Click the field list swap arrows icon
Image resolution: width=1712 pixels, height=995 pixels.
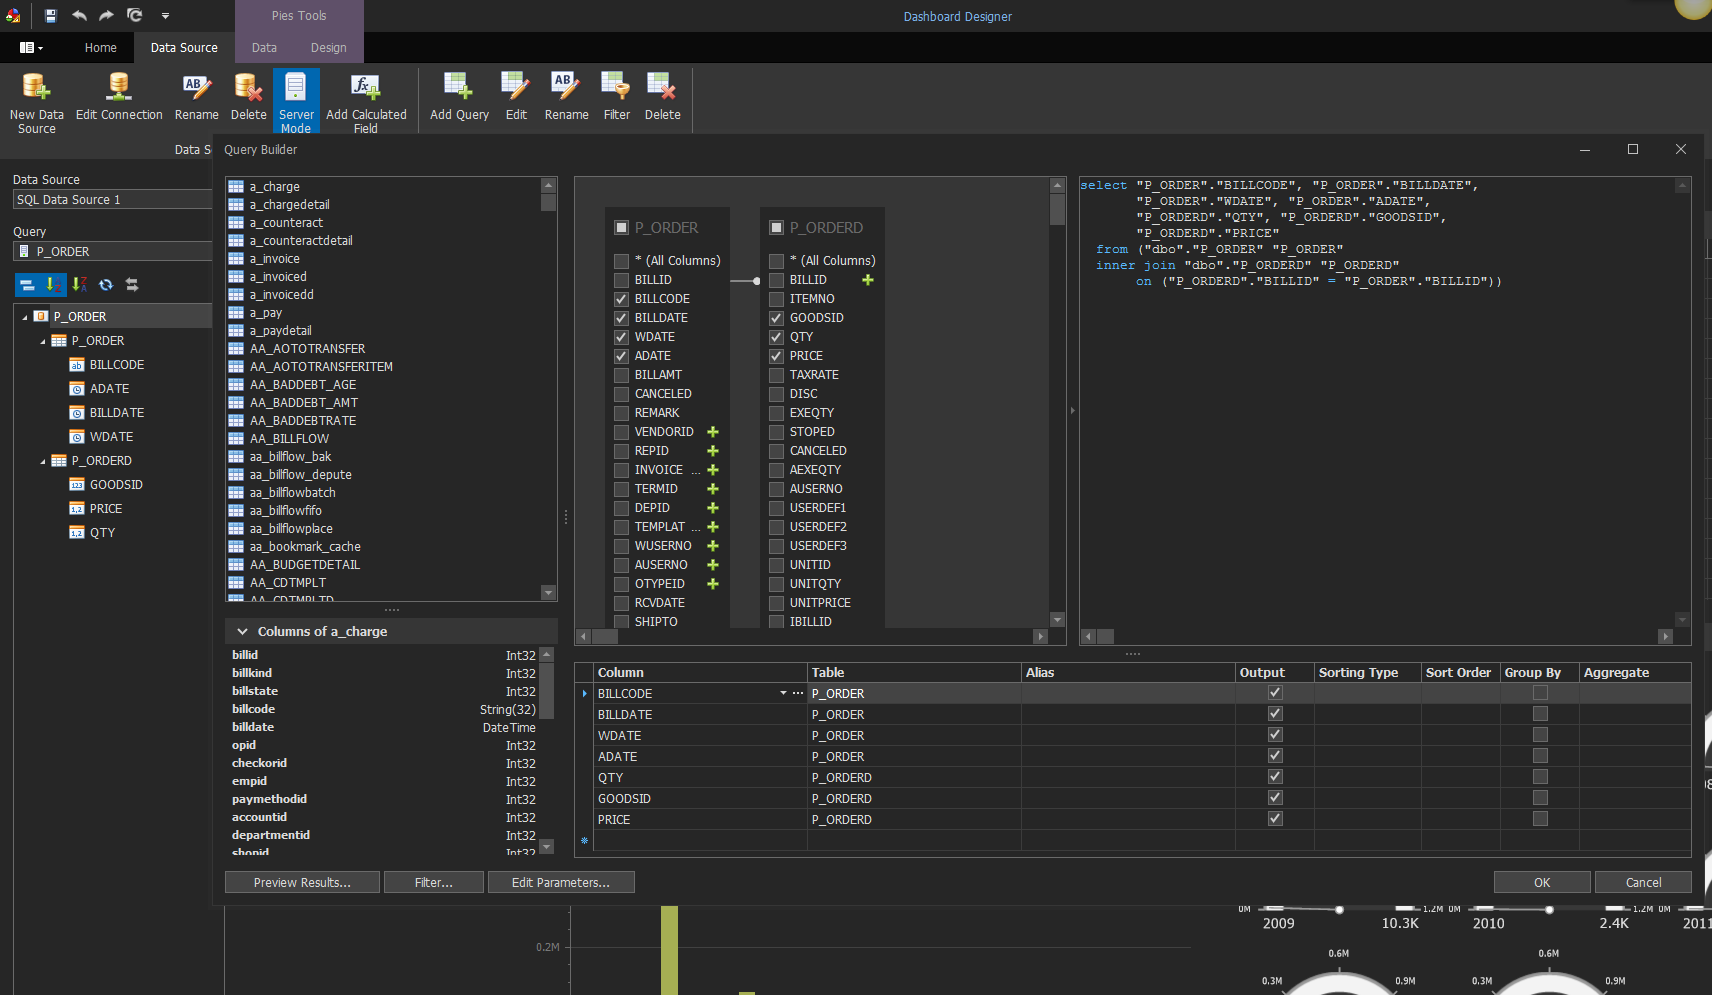pos(132,285)
